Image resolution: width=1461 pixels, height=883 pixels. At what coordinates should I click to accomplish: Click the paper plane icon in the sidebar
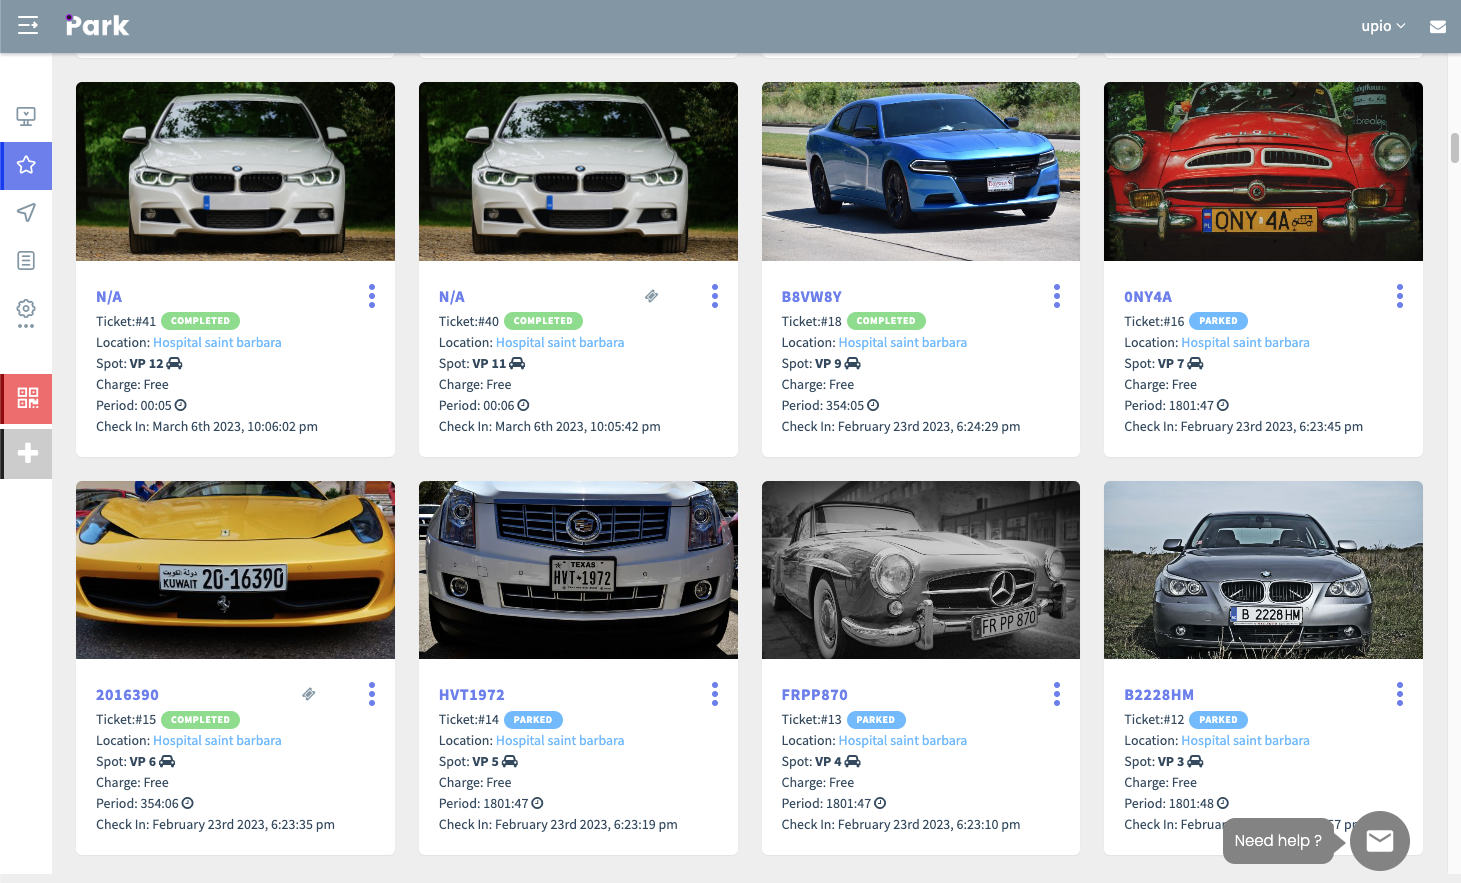26,213
